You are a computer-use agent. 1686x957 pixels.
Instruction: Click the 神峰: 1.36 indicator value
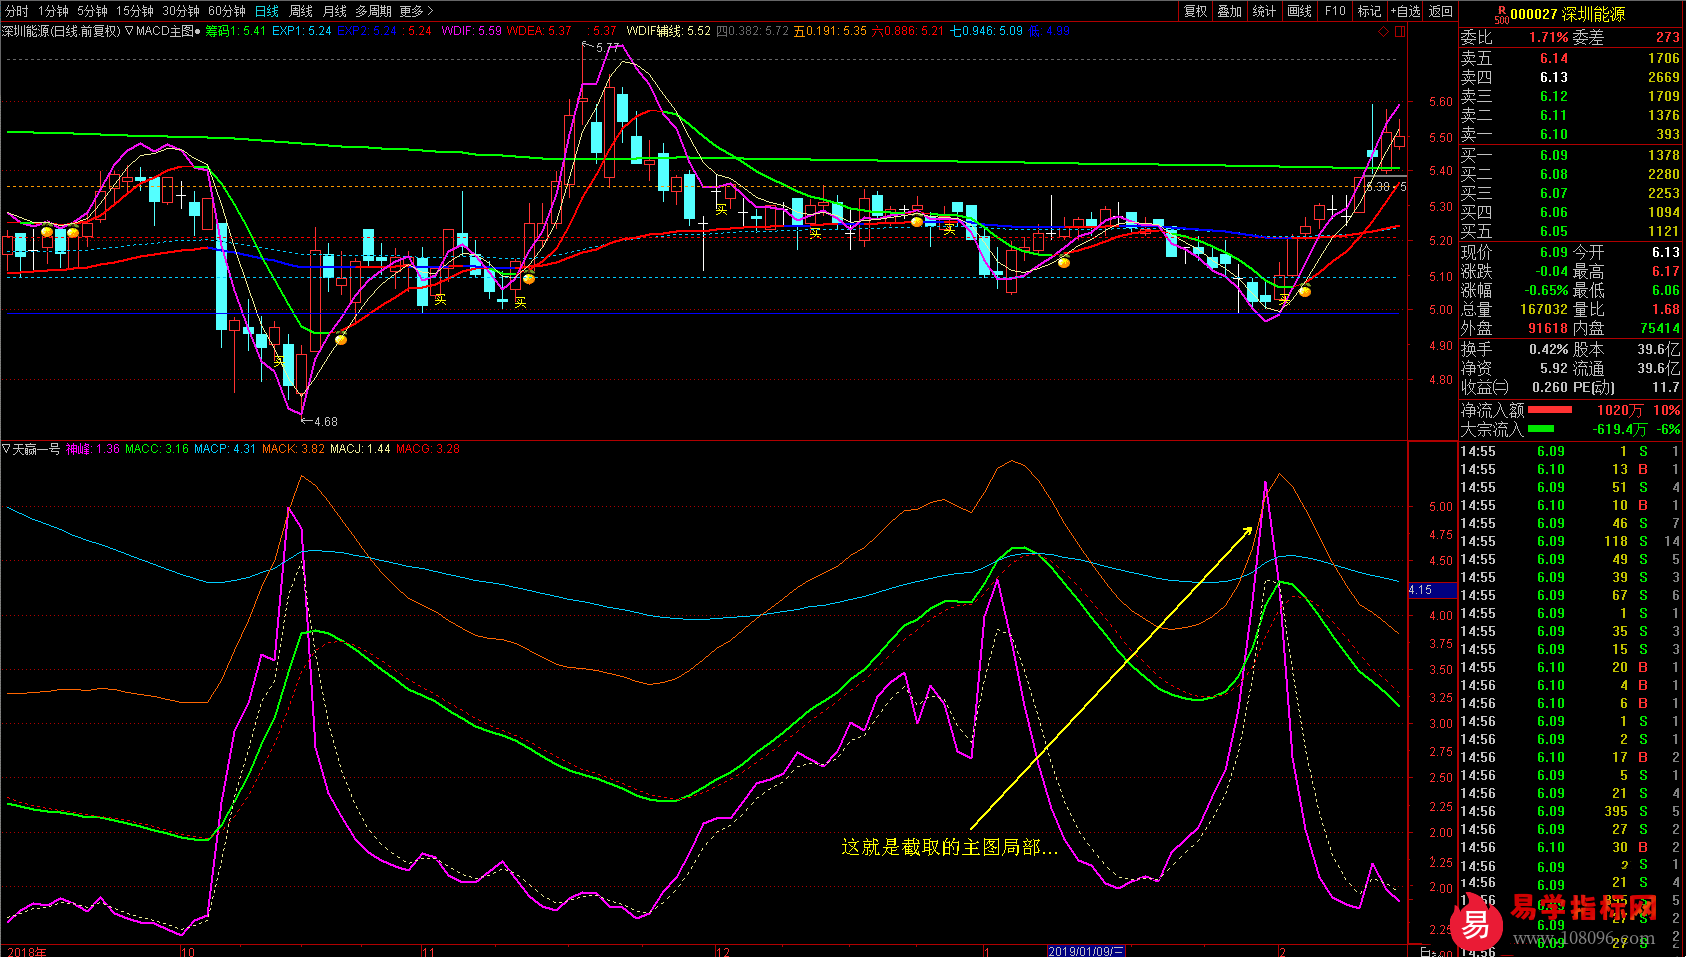coord(93,449)
